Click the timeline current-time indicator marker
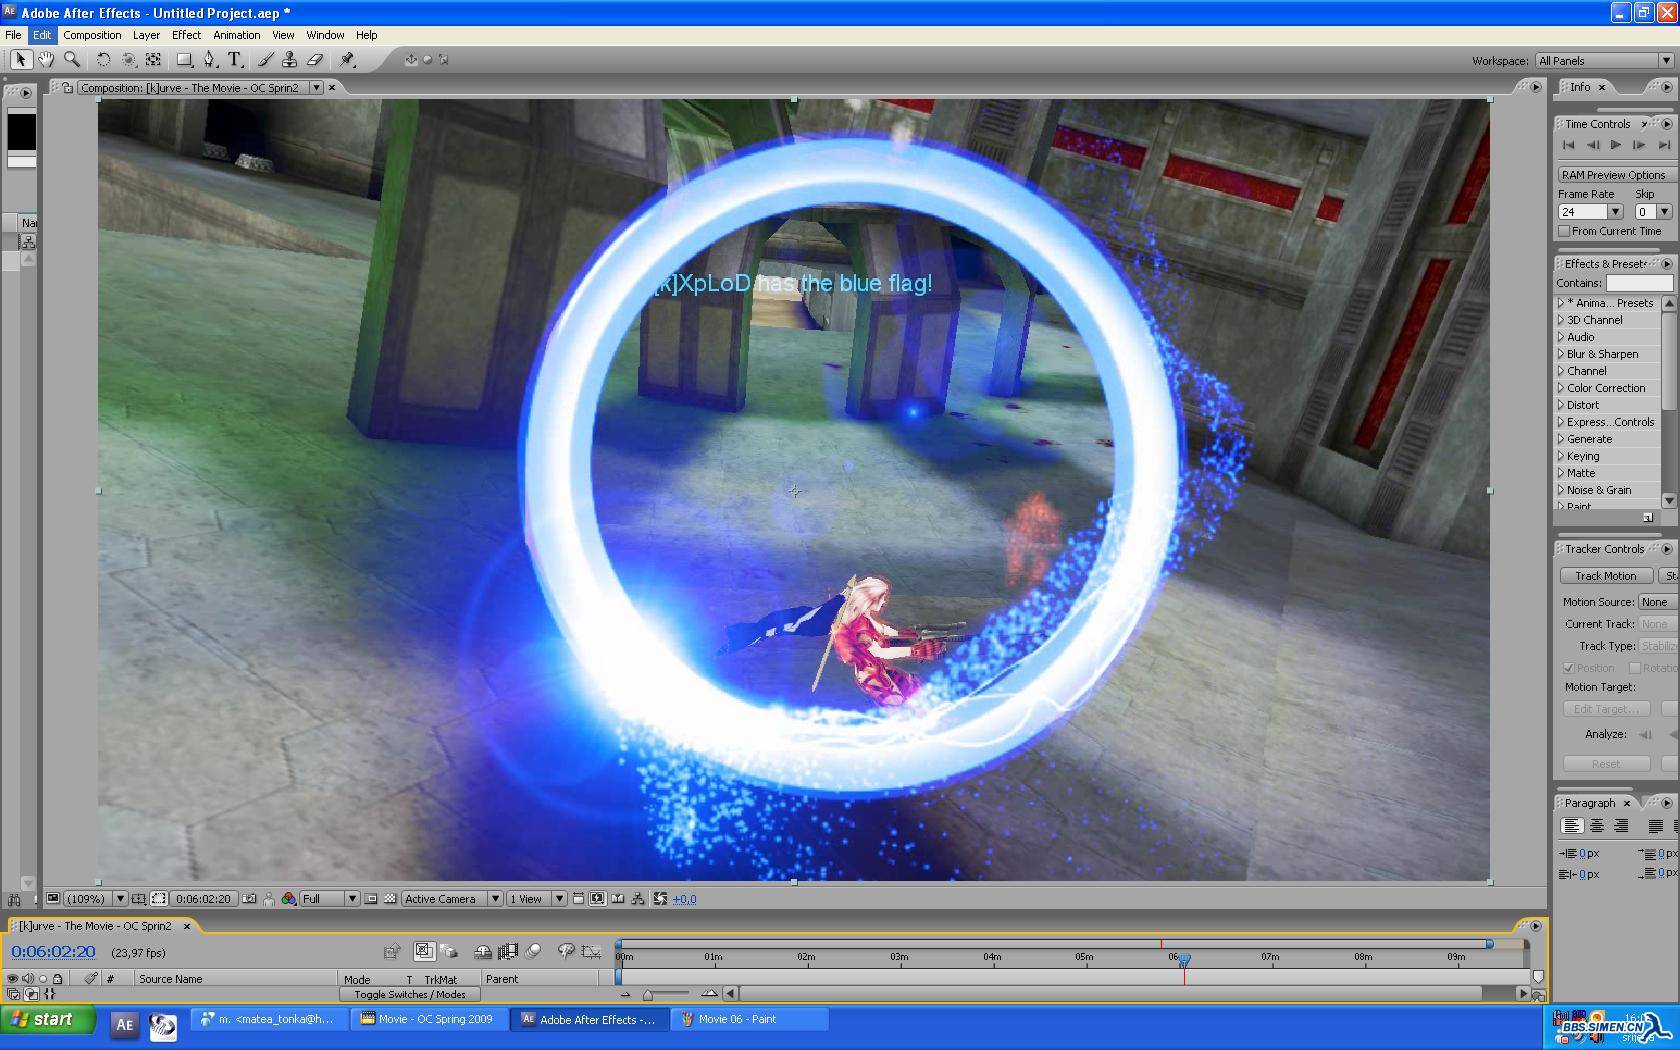The width and height of the screenshot is (1680, 1050). (x=1184, y=960)
